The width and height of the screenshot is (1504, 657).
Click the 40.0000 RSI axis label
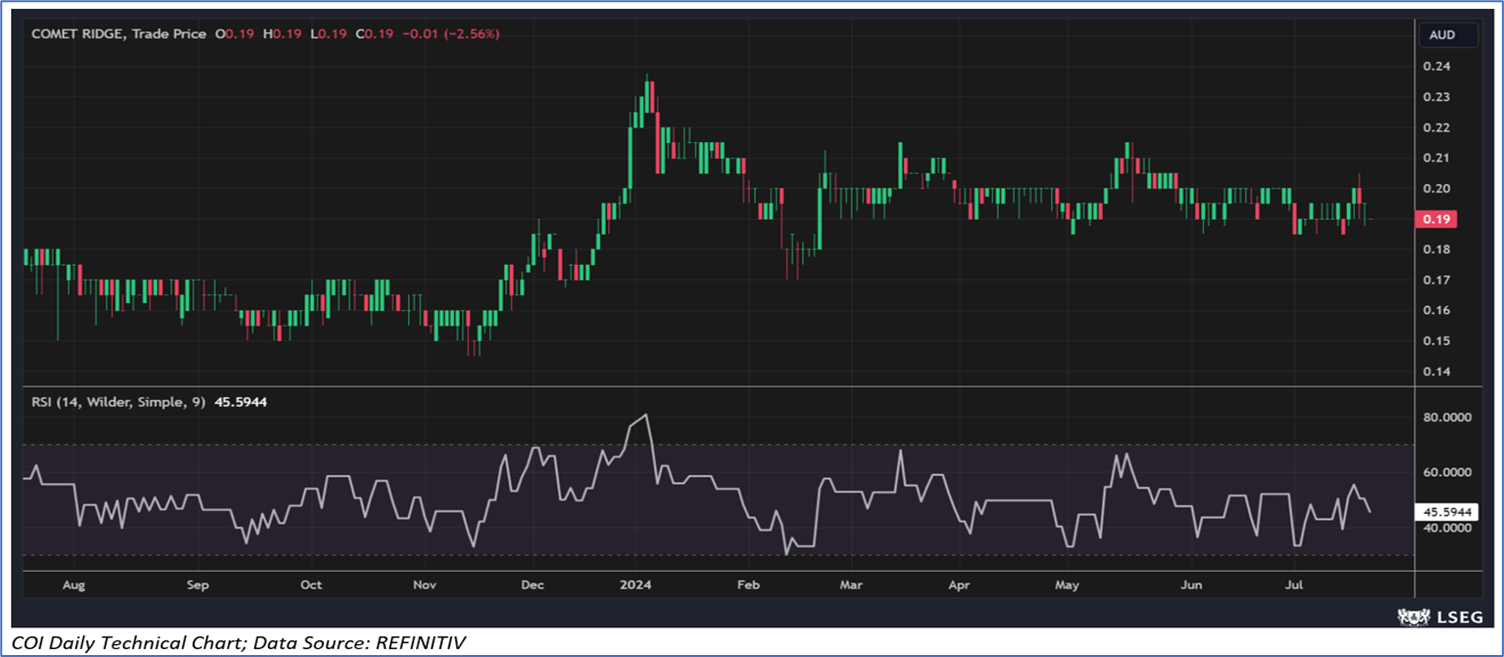[x=1447, y=528]
